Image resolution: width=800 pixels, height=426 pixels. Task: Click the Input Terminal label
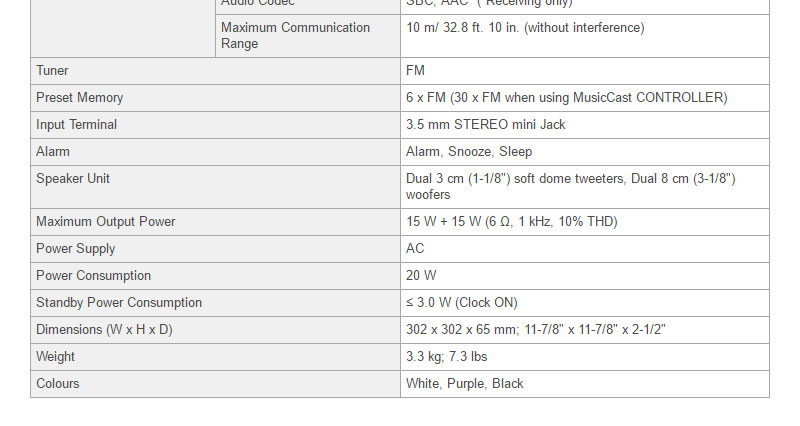(x=77, y=125)
